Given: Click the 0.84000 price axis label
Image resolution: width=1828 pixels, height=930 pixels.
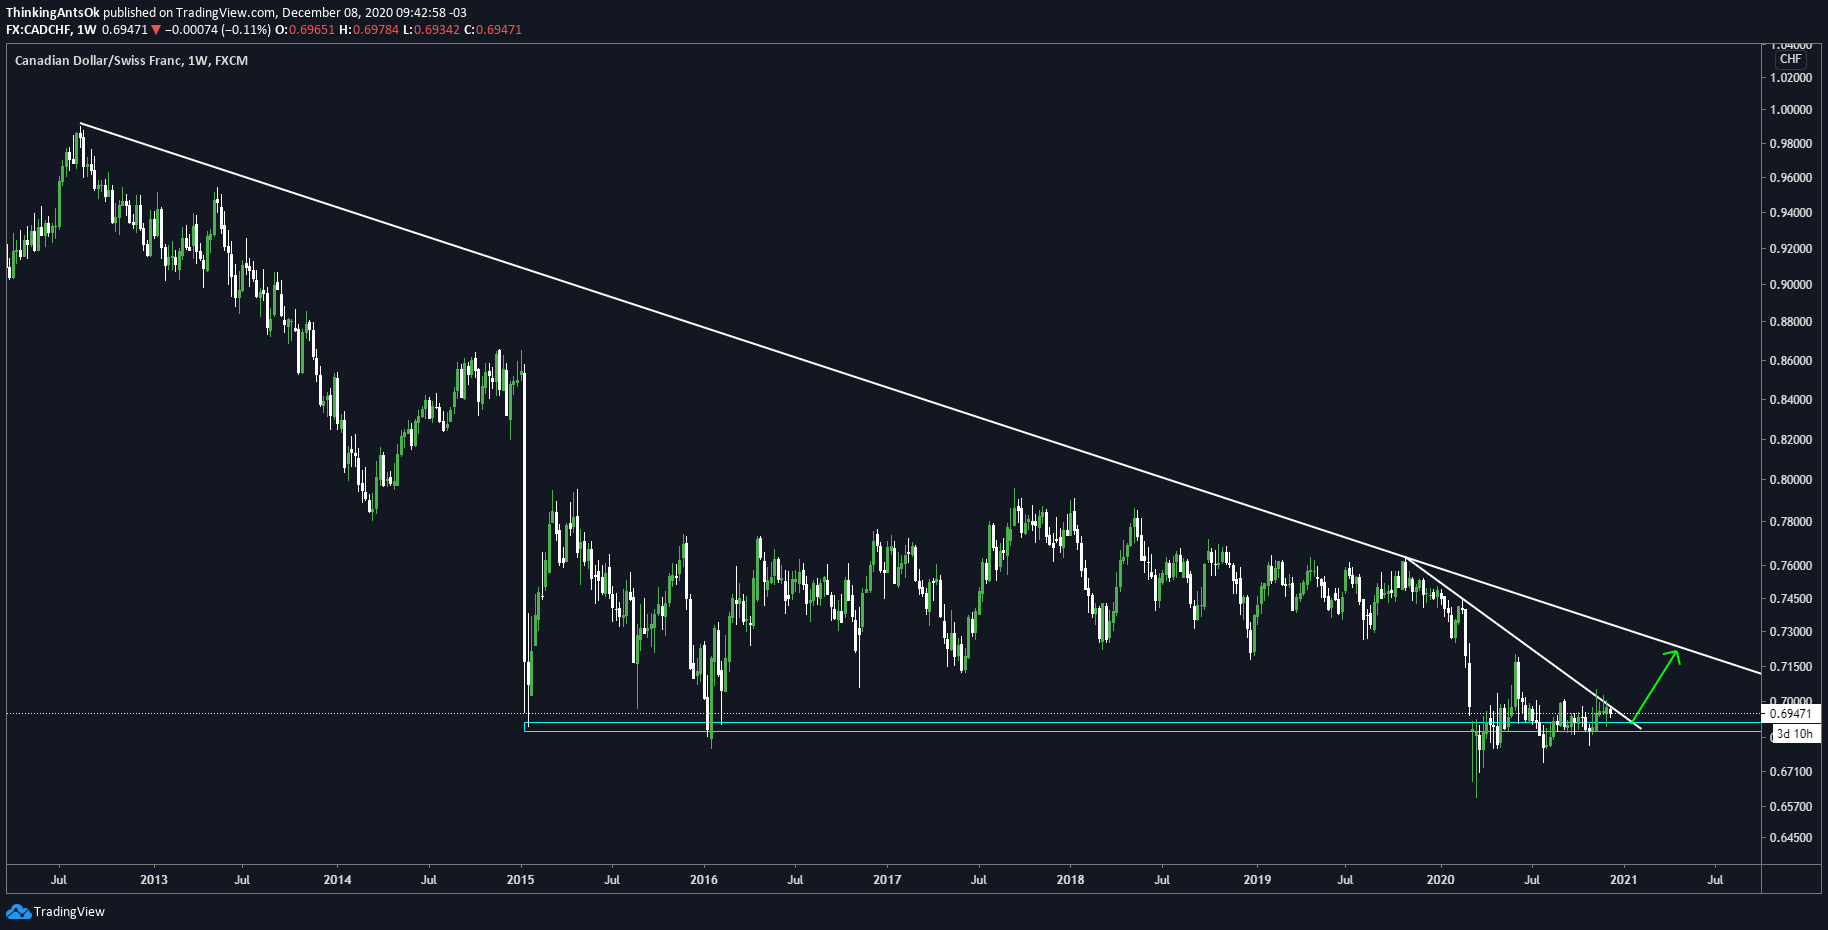Looking at the screenshot, I should [x=1791, y=400].
